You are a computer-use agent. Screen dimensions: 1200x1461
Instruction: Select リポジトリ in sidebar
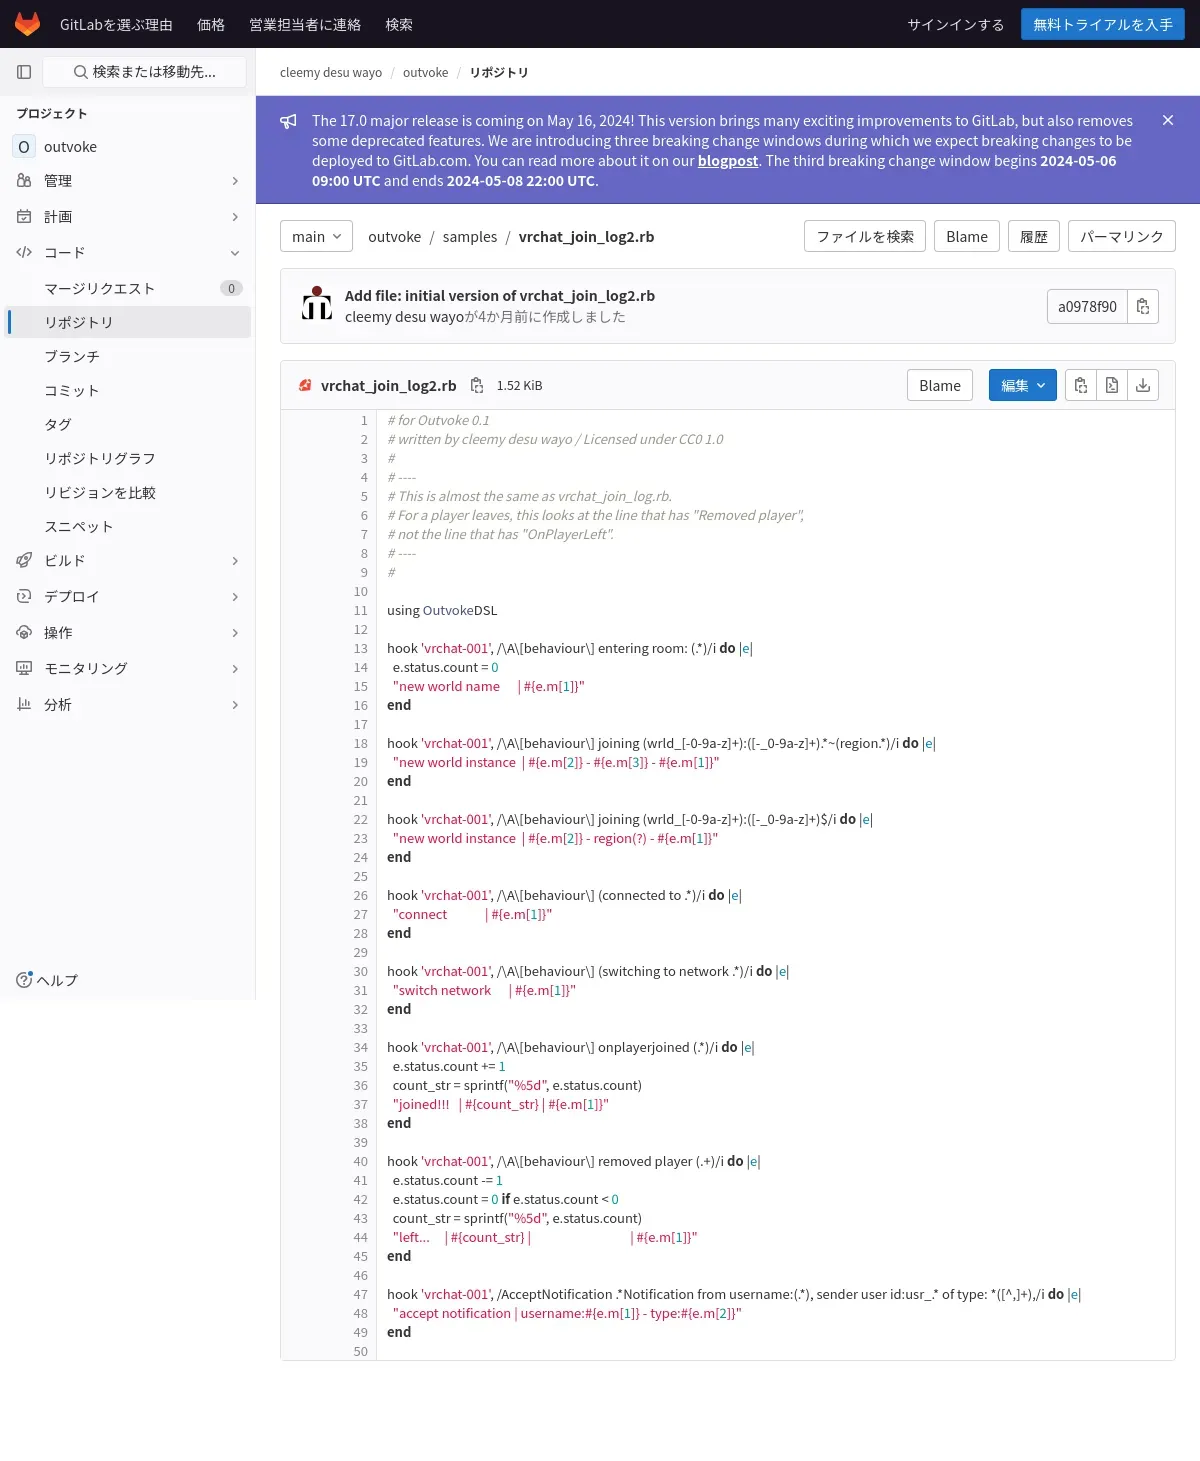coord(128,322)
